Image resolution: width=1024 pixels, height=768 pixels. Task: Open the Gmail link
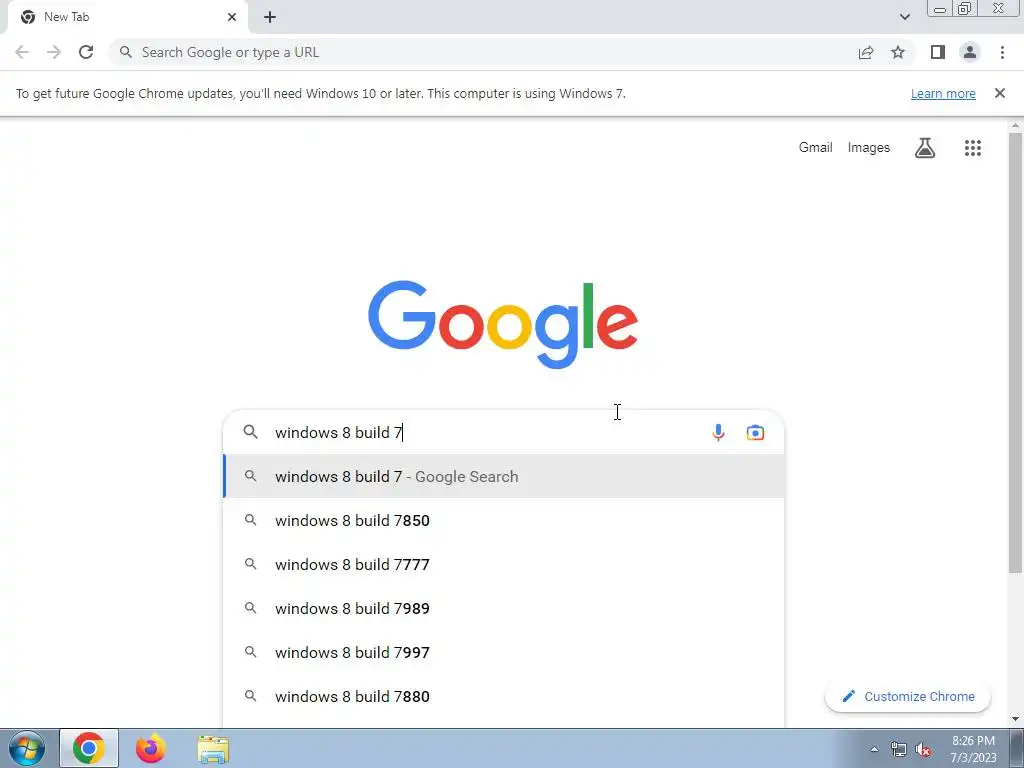click(816, 148)
